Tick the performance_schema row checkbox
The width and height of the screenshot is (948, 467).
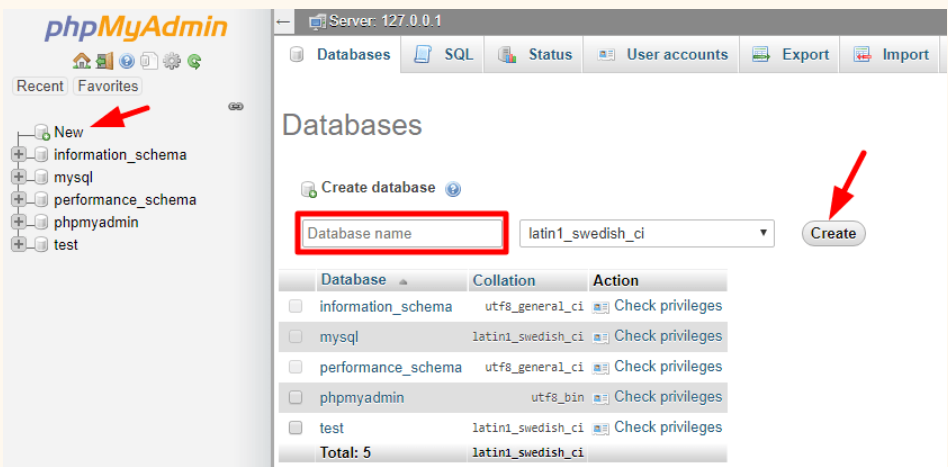click(x=295, y=367)
